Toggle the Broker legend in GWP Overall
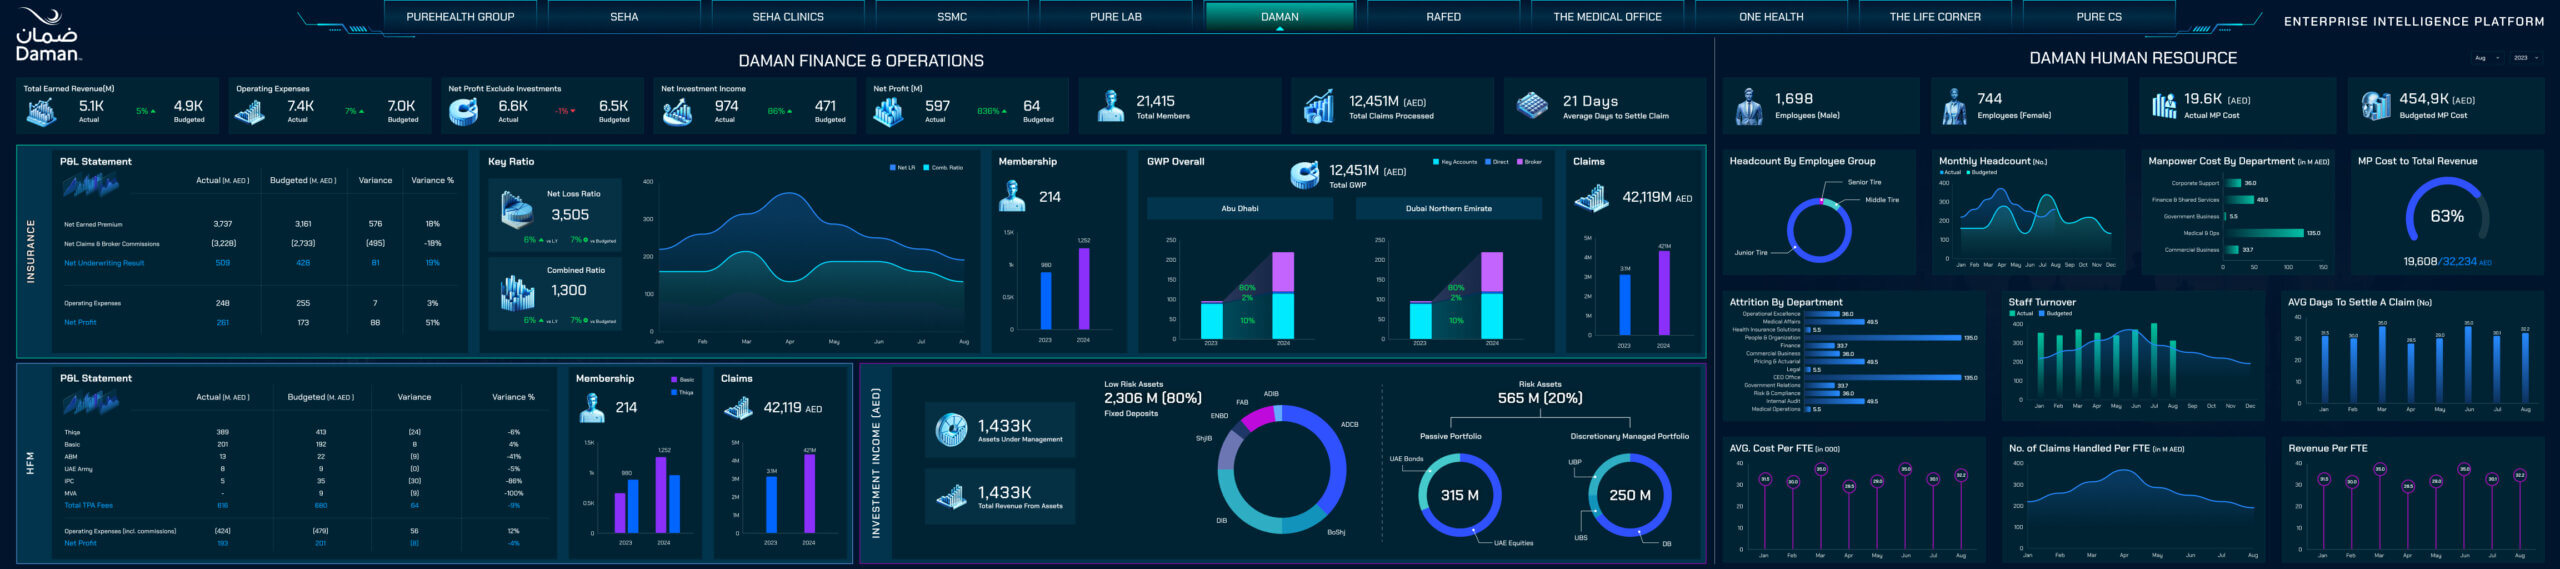 click(1529, 162)
